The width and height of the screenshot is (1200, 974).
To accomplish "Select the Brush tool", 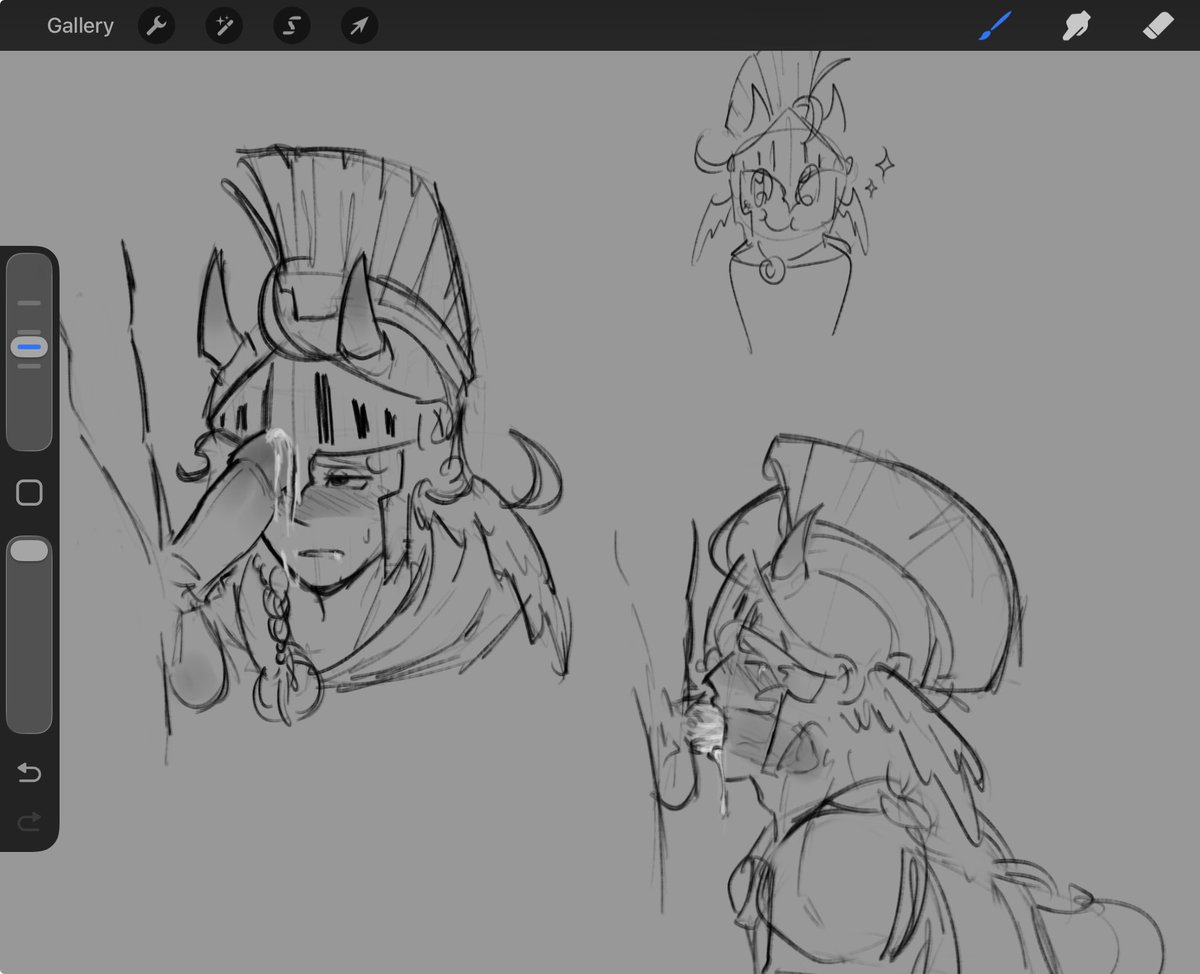I will coord(995,26).
